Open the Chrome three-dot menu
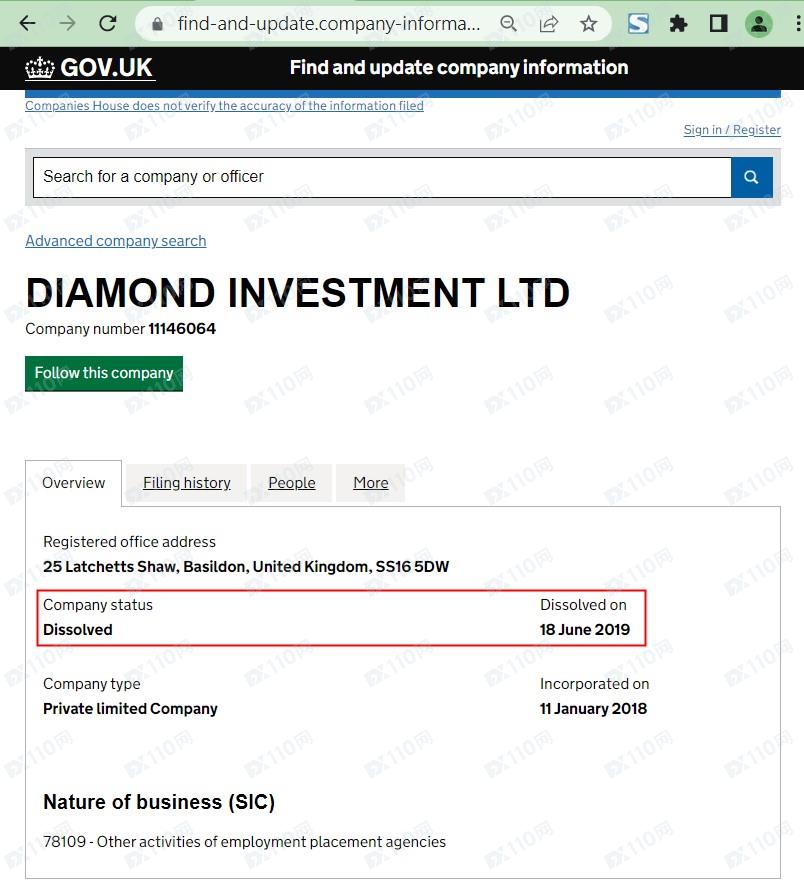The image size is (804, 885). point(796,23)
